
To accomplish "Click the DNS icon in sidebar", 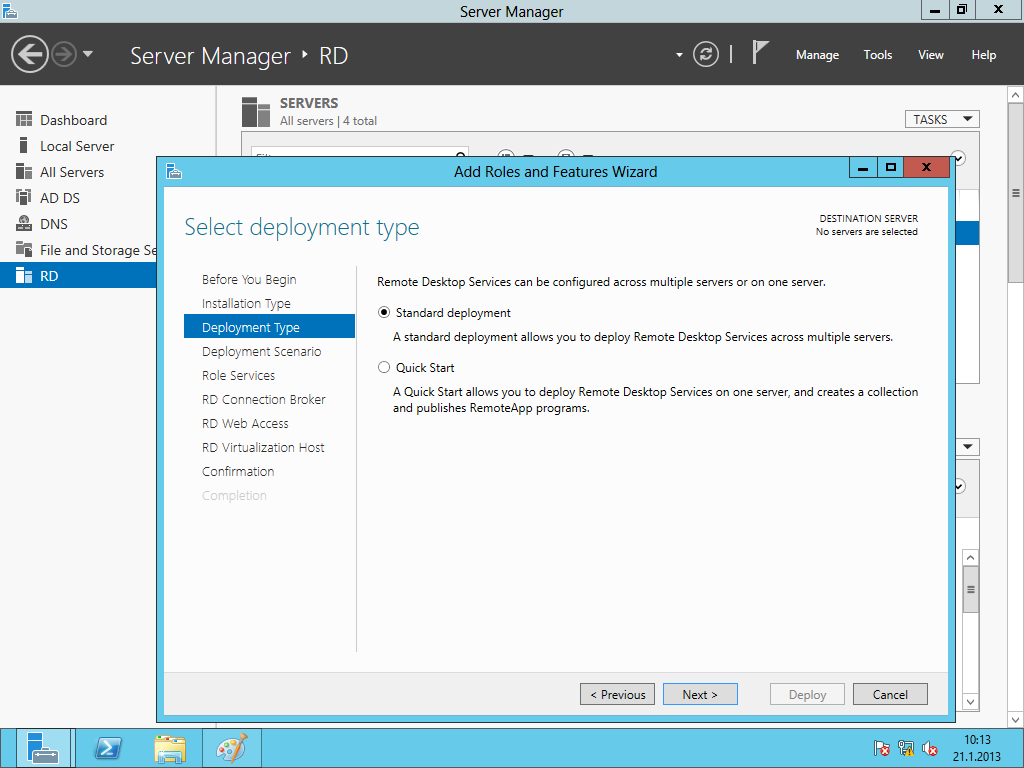I will click(24, 224).
